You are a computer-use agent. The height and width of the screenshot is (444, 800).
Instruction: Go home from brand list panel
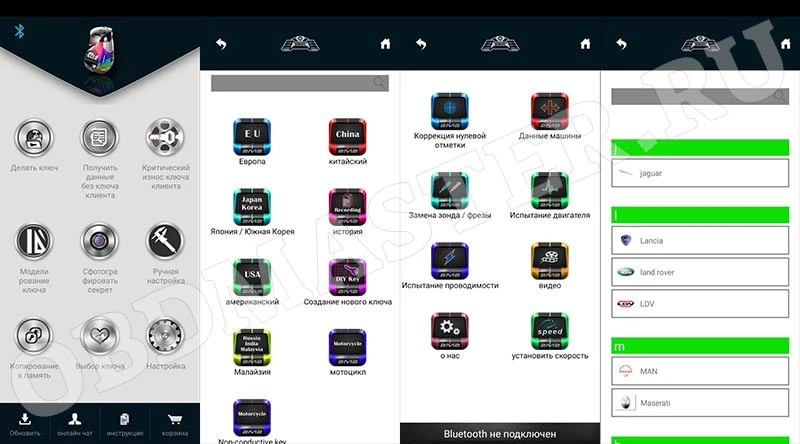pyautogui.click(x=786, y=44)
